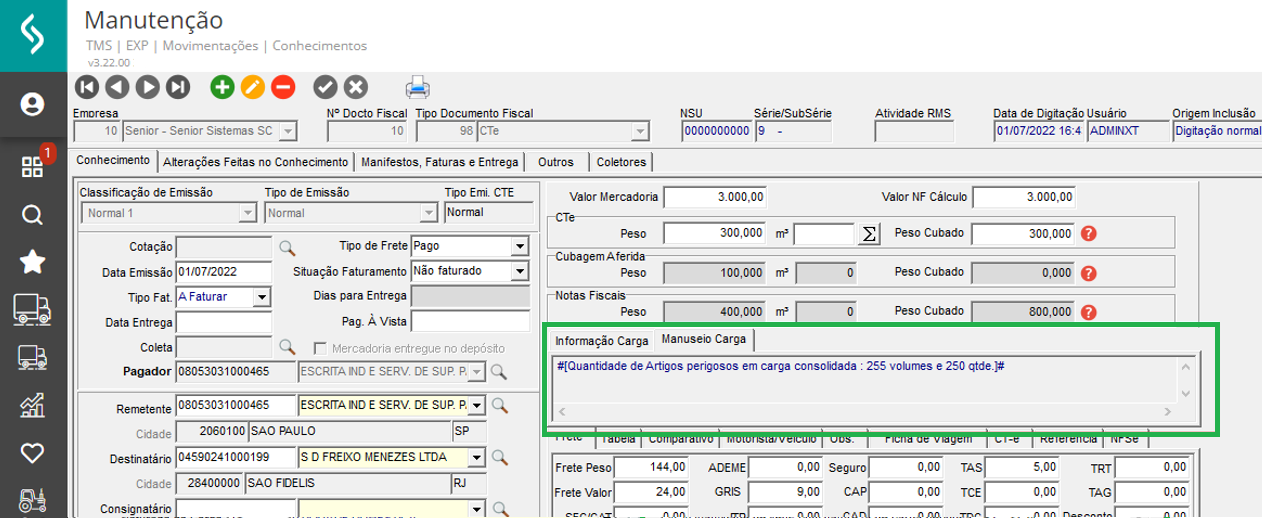Viewport: 1262px width, 518px height.
Task: Toggle Mercadoria entregue no depósito checkbox
Action: click(321, 348)
